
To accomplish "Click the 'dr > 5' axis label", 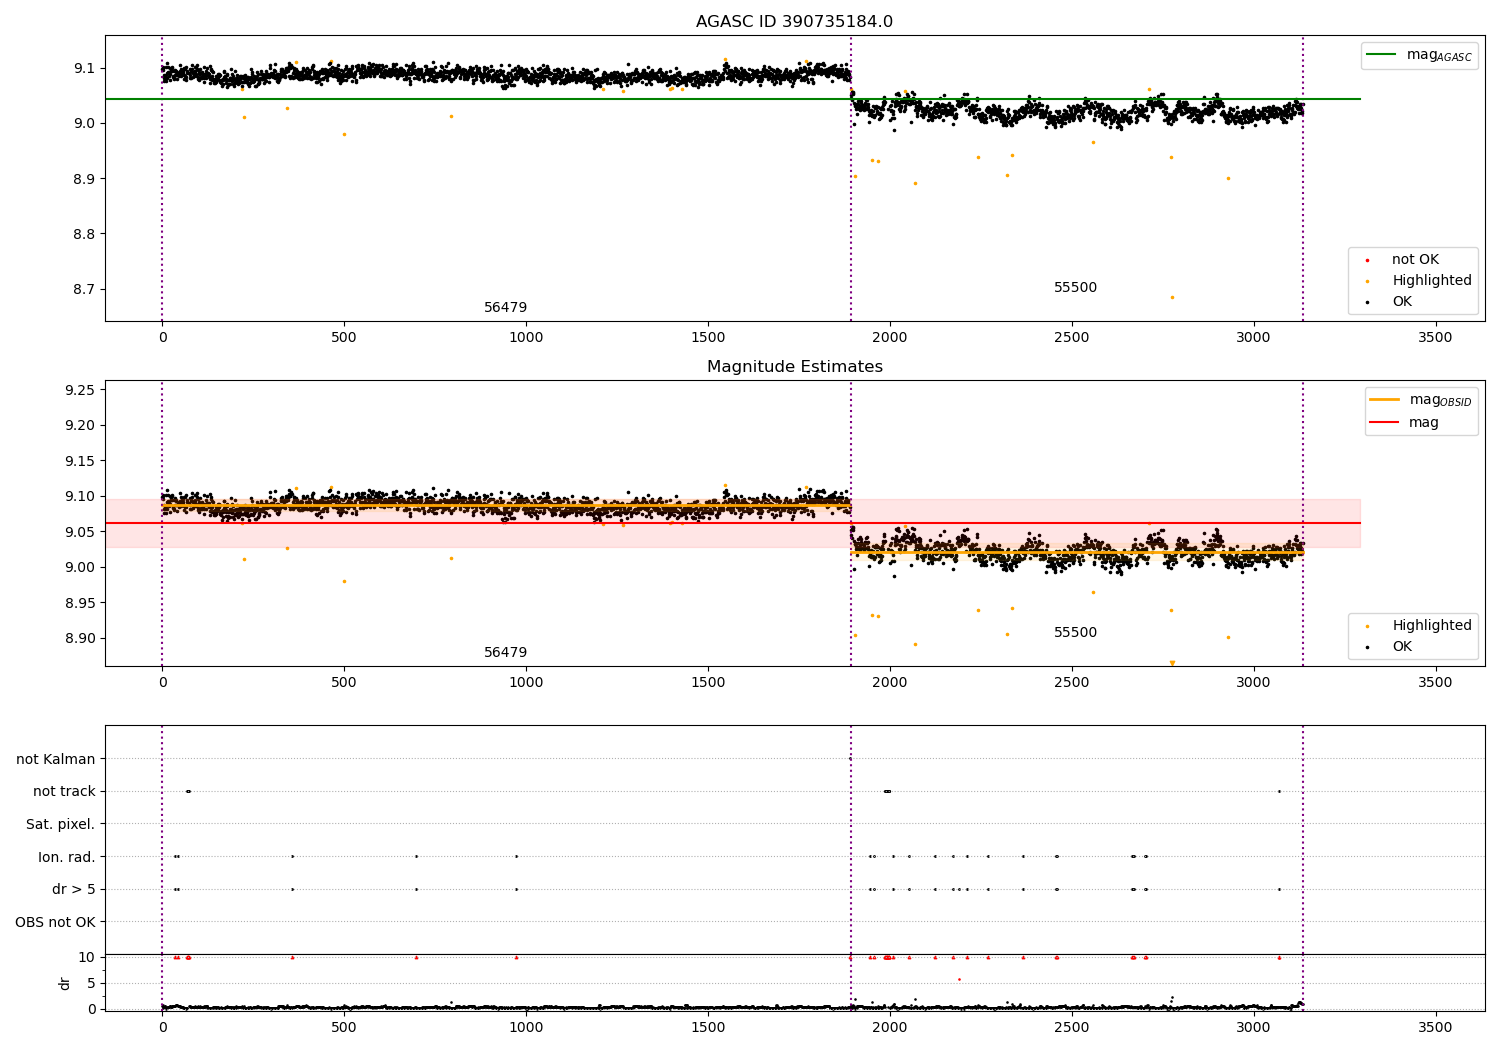I will [74, 889].
